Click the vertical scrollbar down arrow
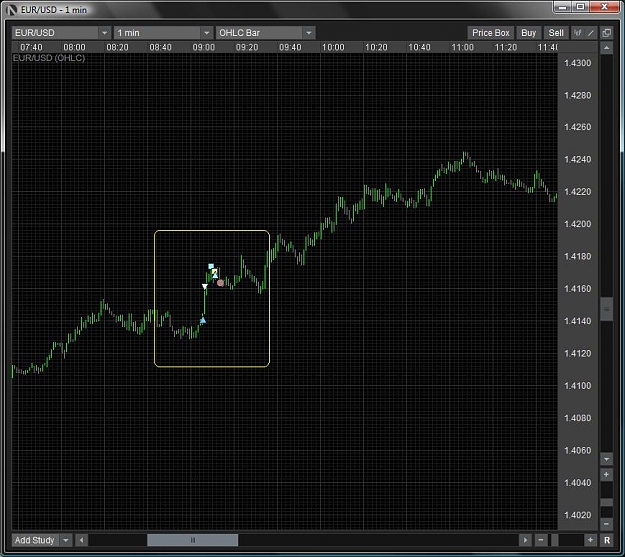The image size is (625, 557). click(606, 459)
